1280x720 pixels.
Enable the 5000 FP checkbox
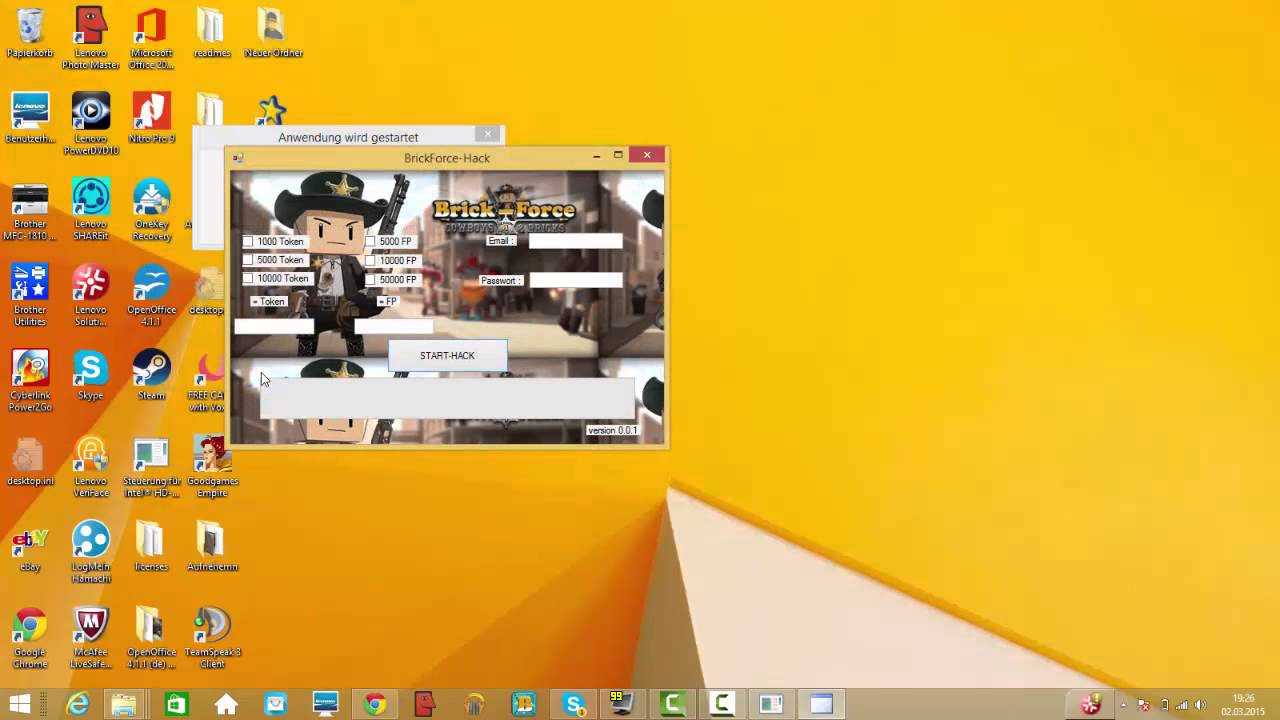pos(370,241)
